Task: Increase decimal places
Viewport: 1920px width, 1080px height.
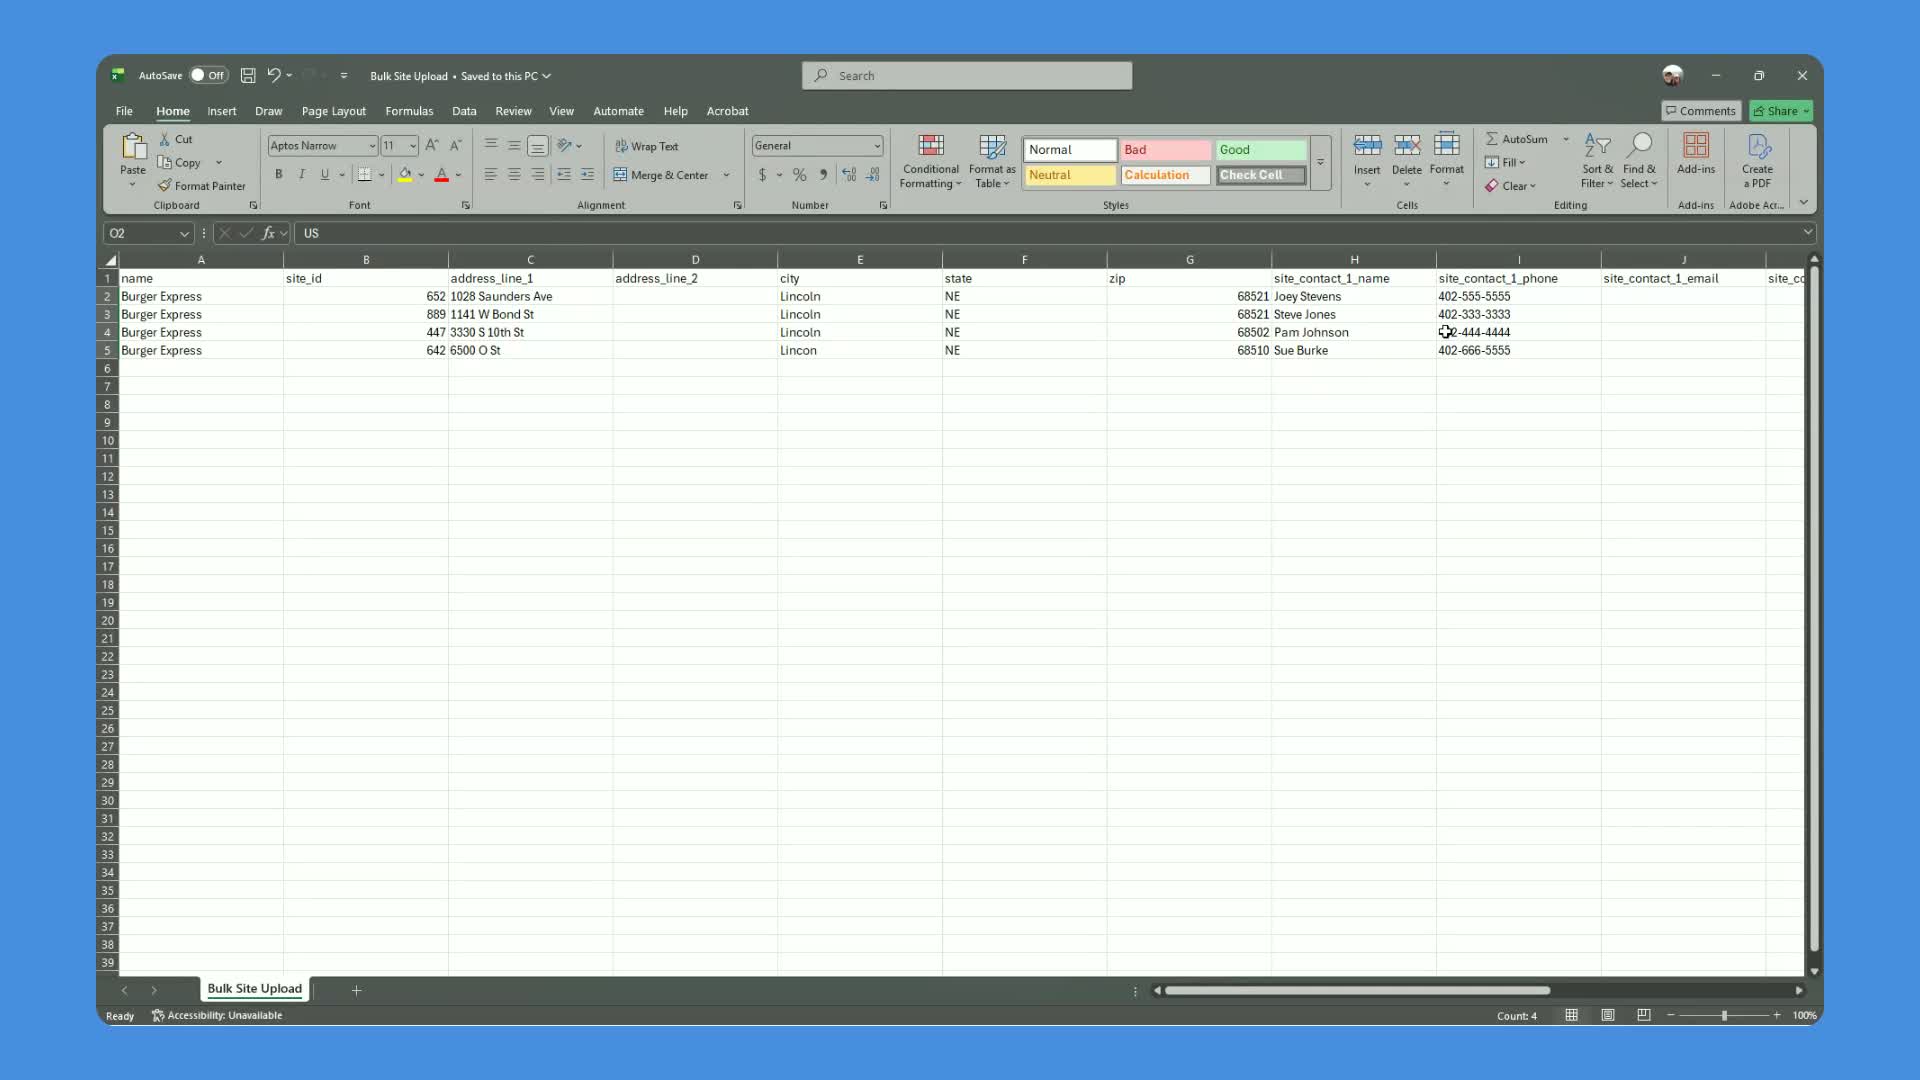Action: pos(849,175)
